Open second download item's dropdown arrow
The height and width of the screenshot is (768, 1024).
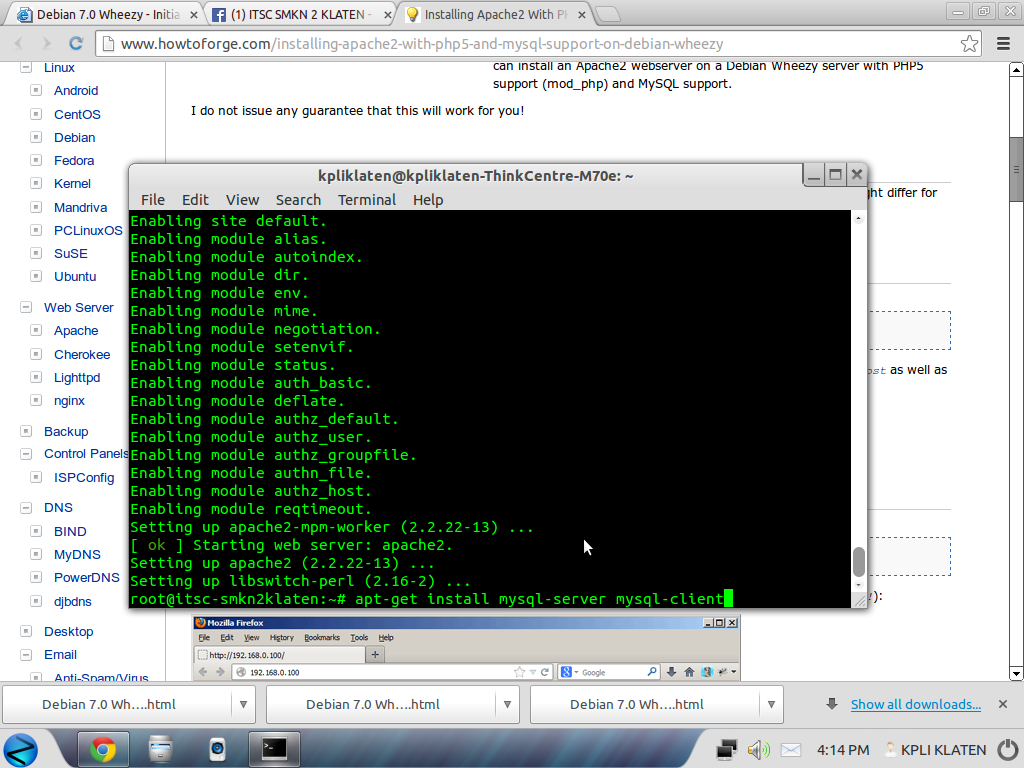tap(507, 705)
